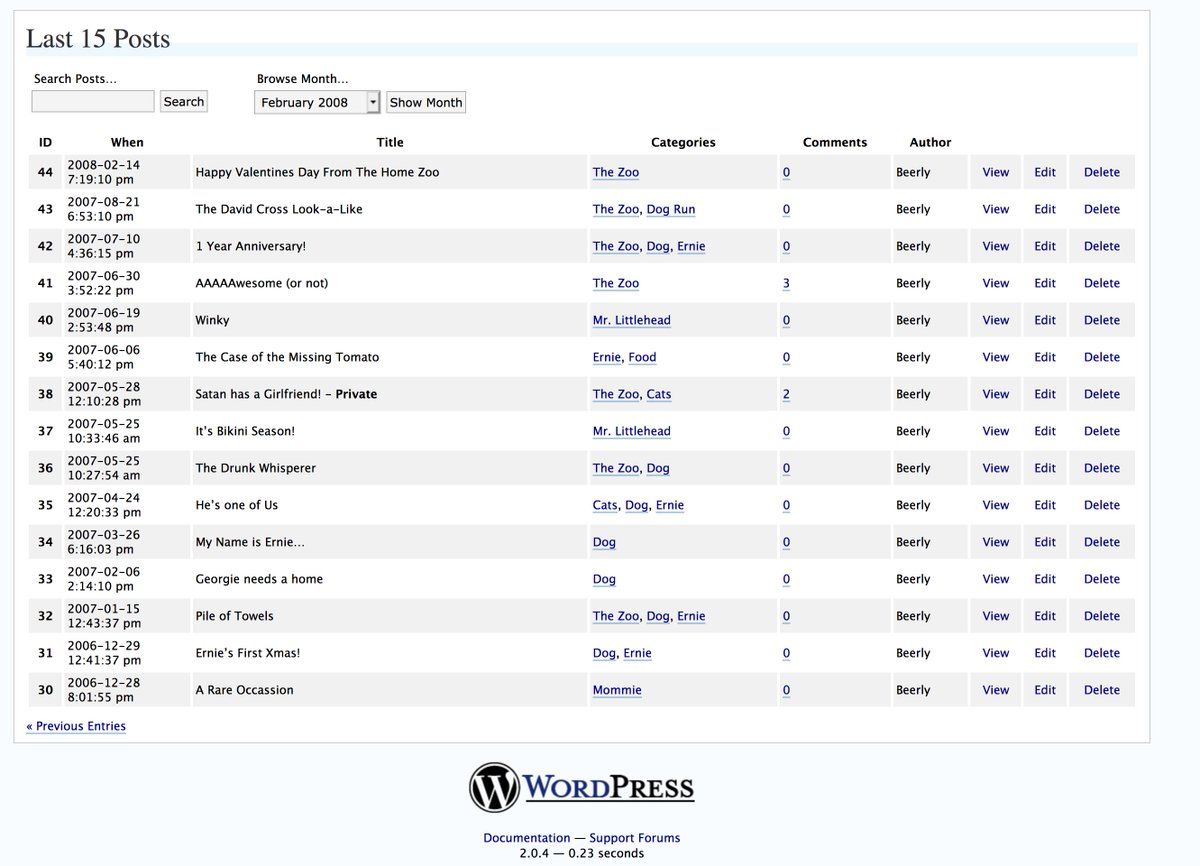Image resolution: width=1200 pixels, height=866 pixels.
Task: View the Happy Valentines Day post
Action: point(995,172)
